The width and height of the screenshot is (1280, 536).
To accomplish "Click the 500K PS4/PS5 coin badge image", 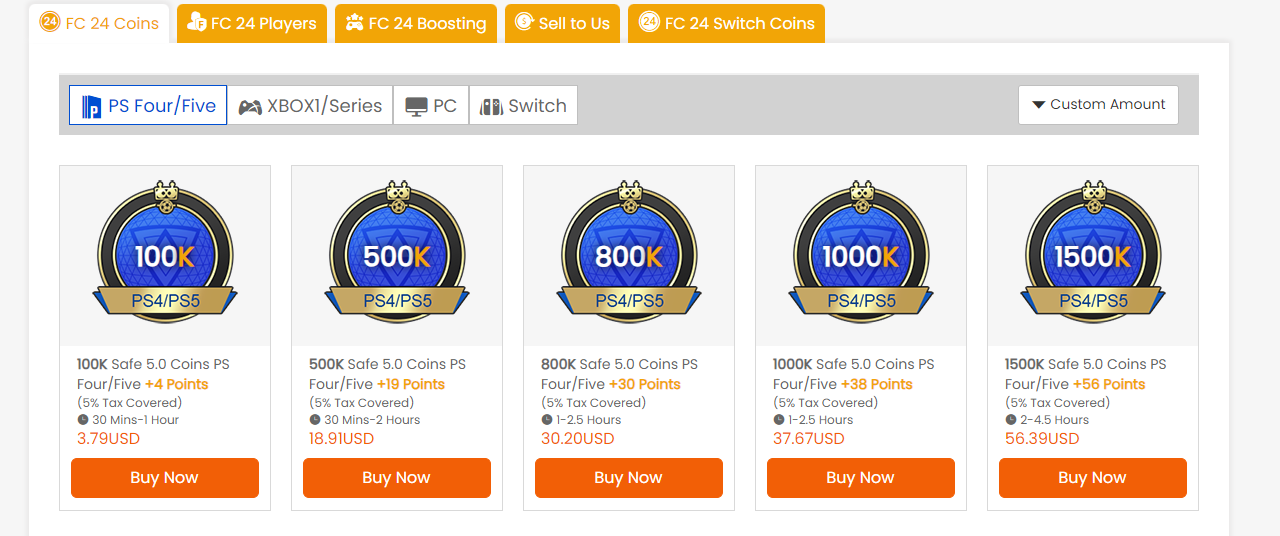I will pyautogui.click(x=397, y=255).
